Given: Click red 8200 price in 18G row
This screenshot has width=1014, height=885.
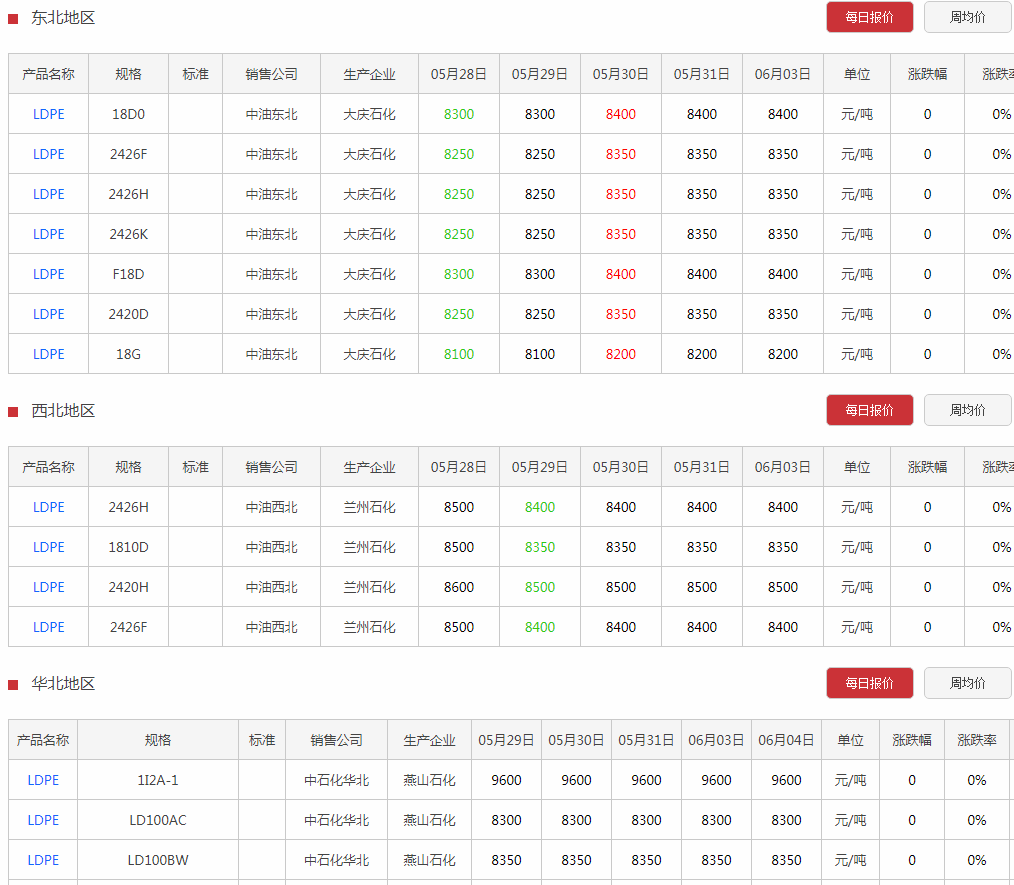Looking at the screenshot, I should (621, 355).
